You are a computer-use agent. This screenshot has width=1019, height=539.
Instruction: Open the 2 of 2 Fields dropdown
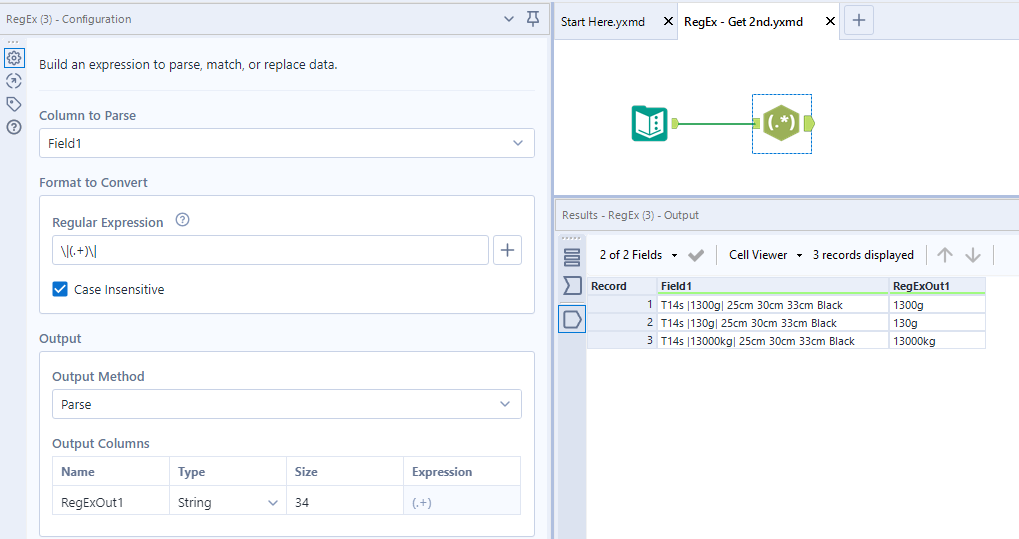point(639,255)
